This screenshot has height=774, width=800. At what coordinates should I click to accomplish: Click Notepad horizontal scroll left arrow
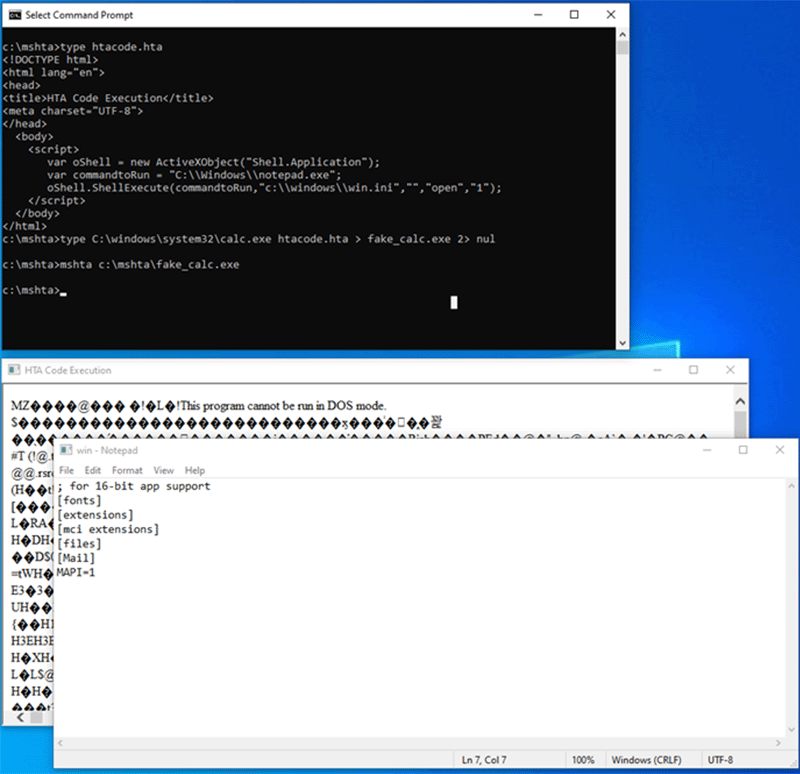tap(60, 743)
